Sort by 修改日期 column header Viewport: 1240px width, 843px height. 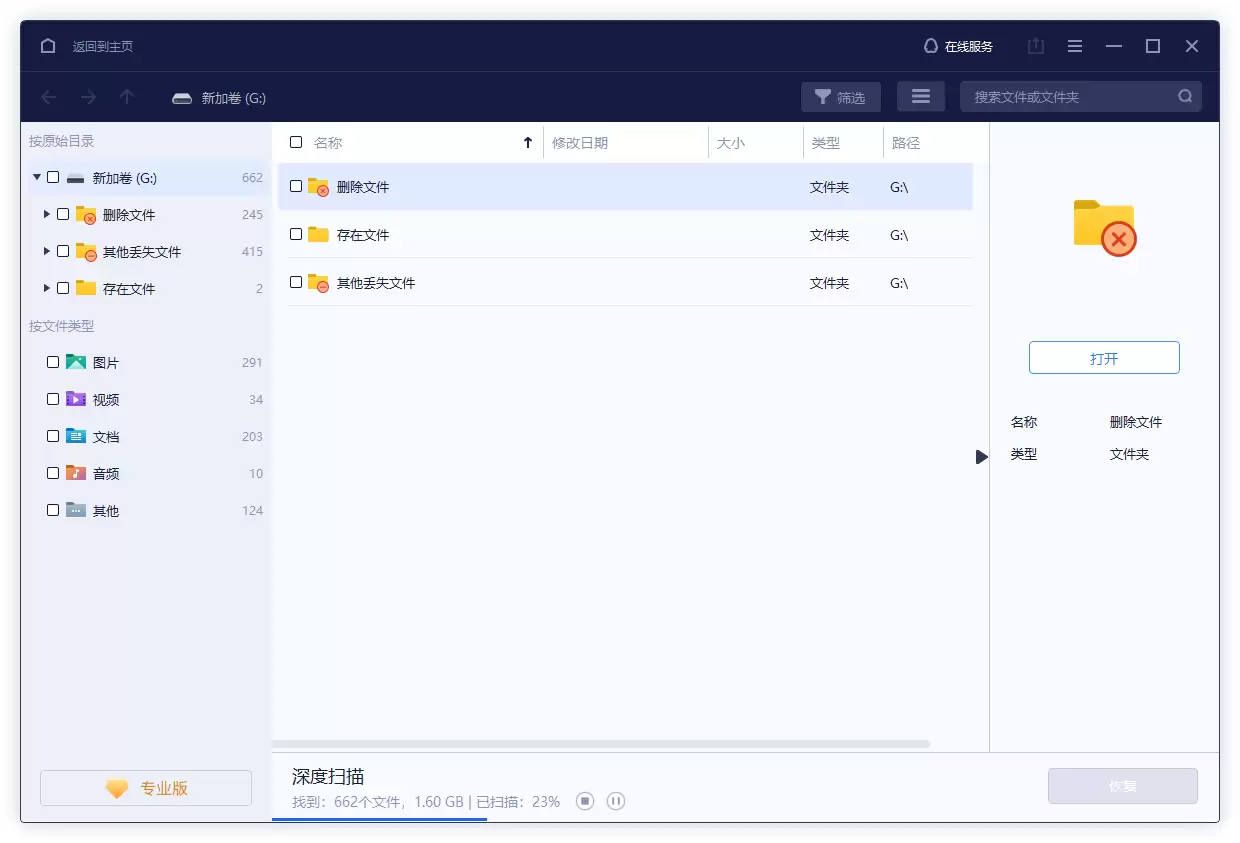(580, 143)
